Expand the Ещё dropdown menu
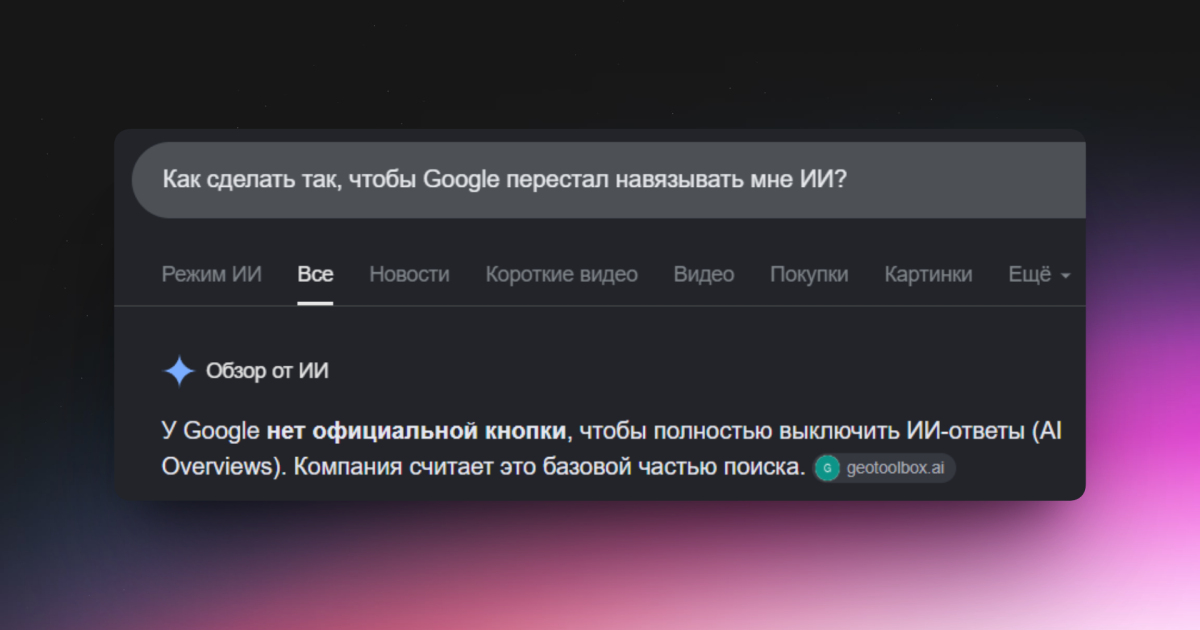The width and height of the screenshot is (1200, 630). [1039, 274]
